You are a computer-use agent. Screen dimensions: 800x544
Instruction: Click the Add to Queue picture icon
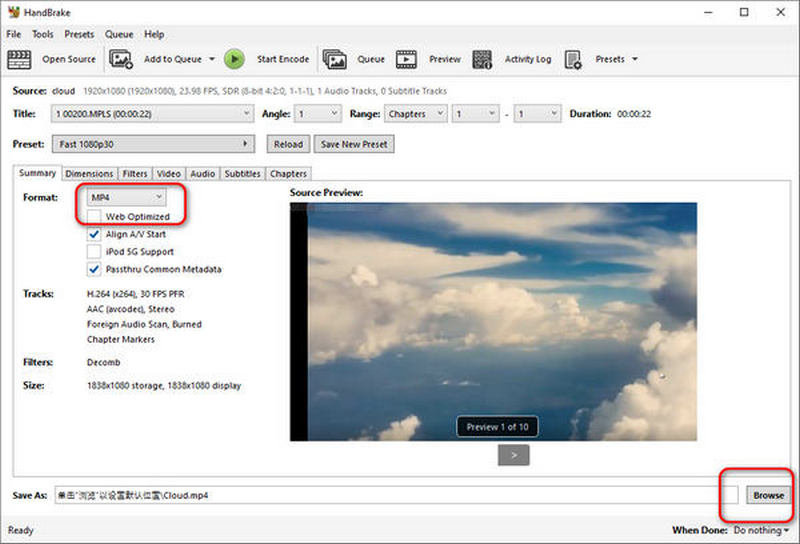[x=121, y=59]
